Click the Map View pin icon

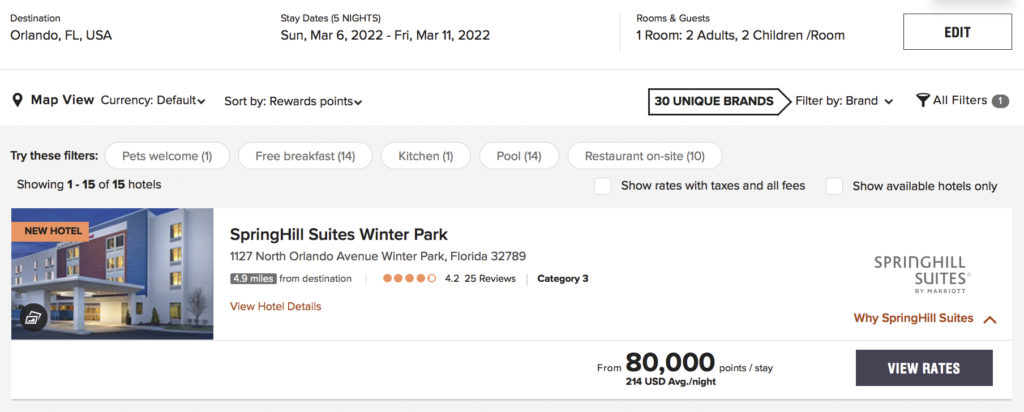[x=17, y=100]
